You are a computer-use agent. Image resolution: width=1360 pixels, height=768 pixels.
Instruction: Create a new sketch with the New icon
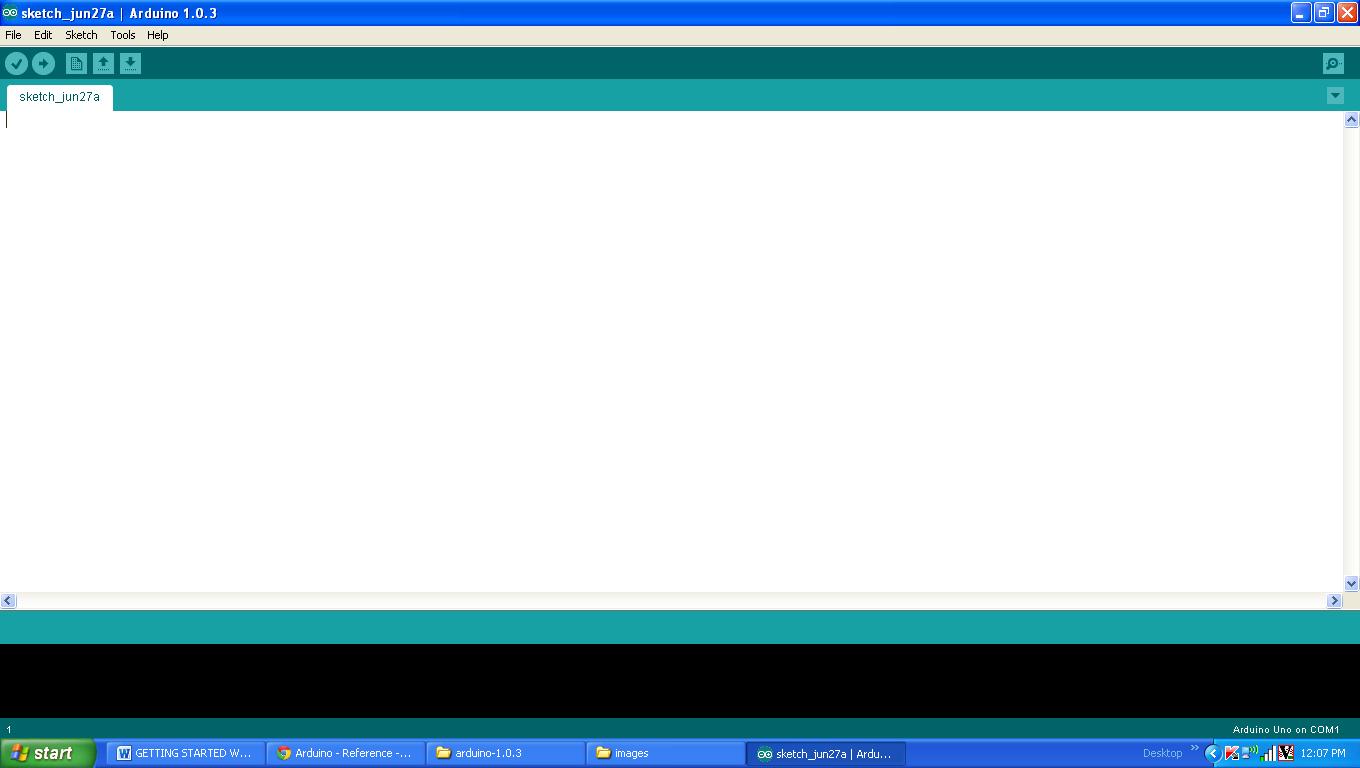click(x=76, y=64)
